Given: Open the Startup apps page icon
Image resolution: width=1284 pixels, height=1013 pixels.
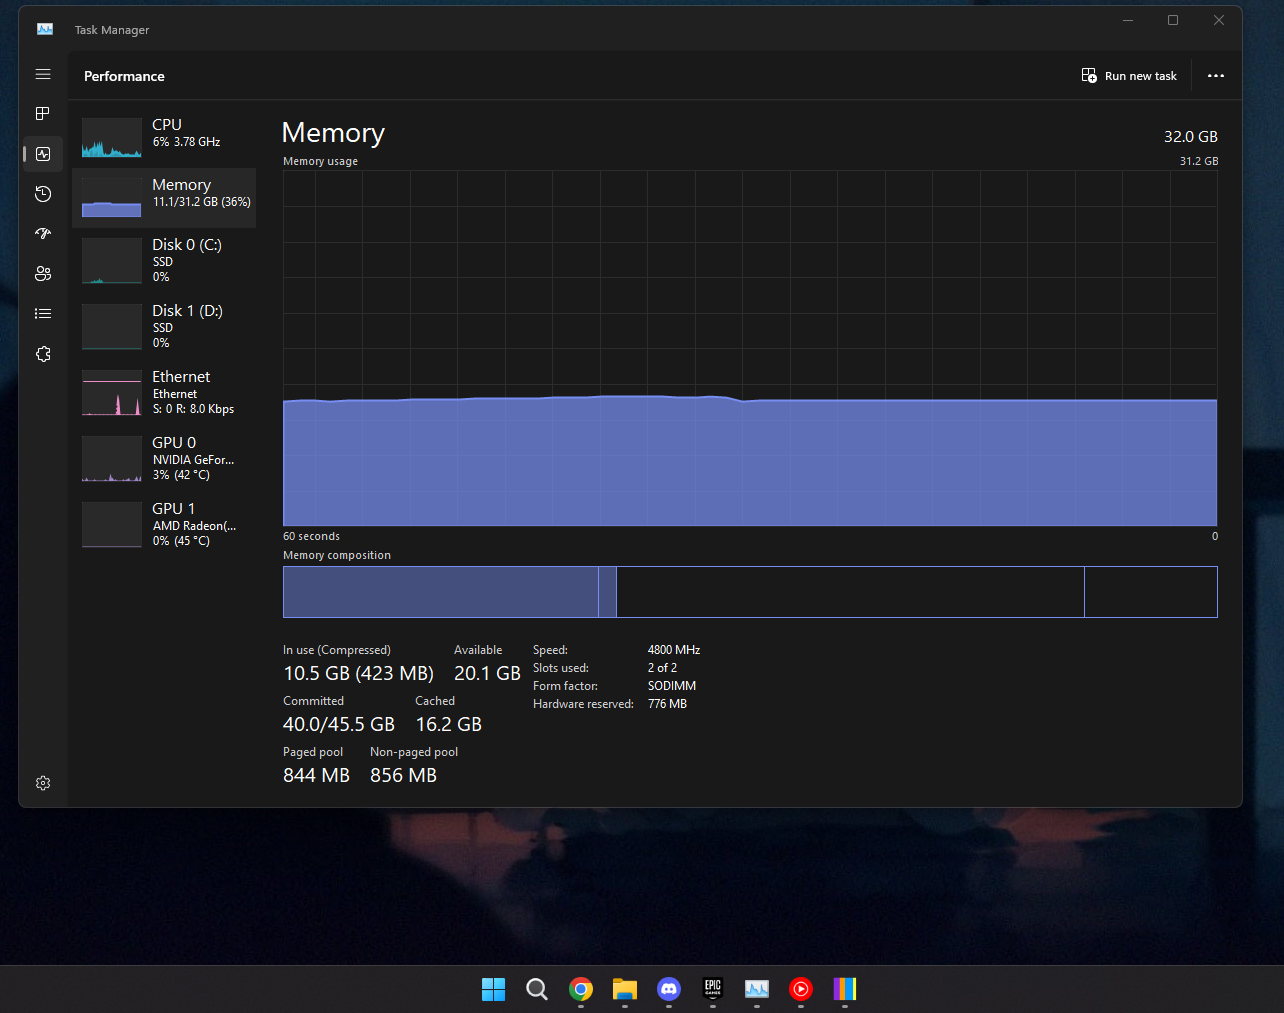Looking at the screenshot, I should coord(43,234).
